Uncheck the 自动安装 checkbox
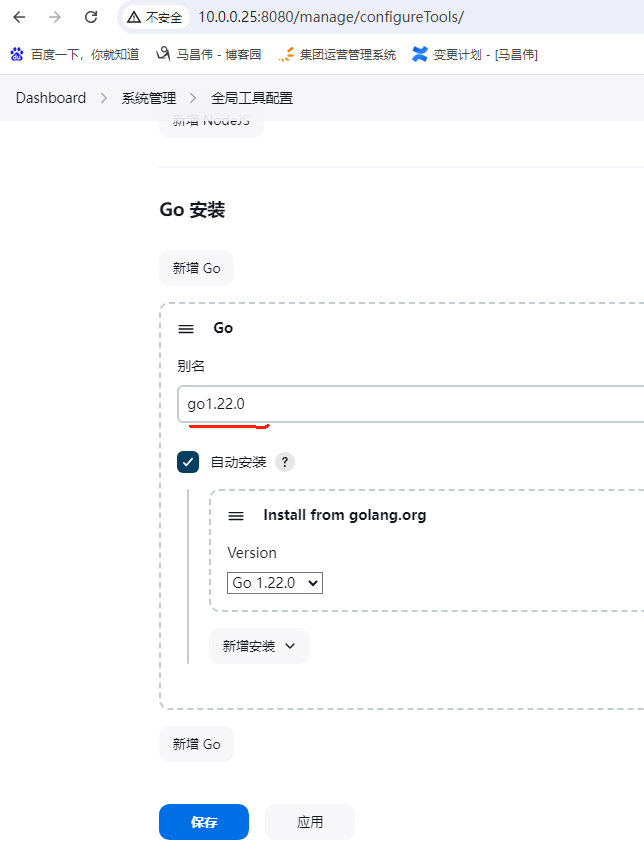The image size is (644, 867). click(x=188, y=462)
